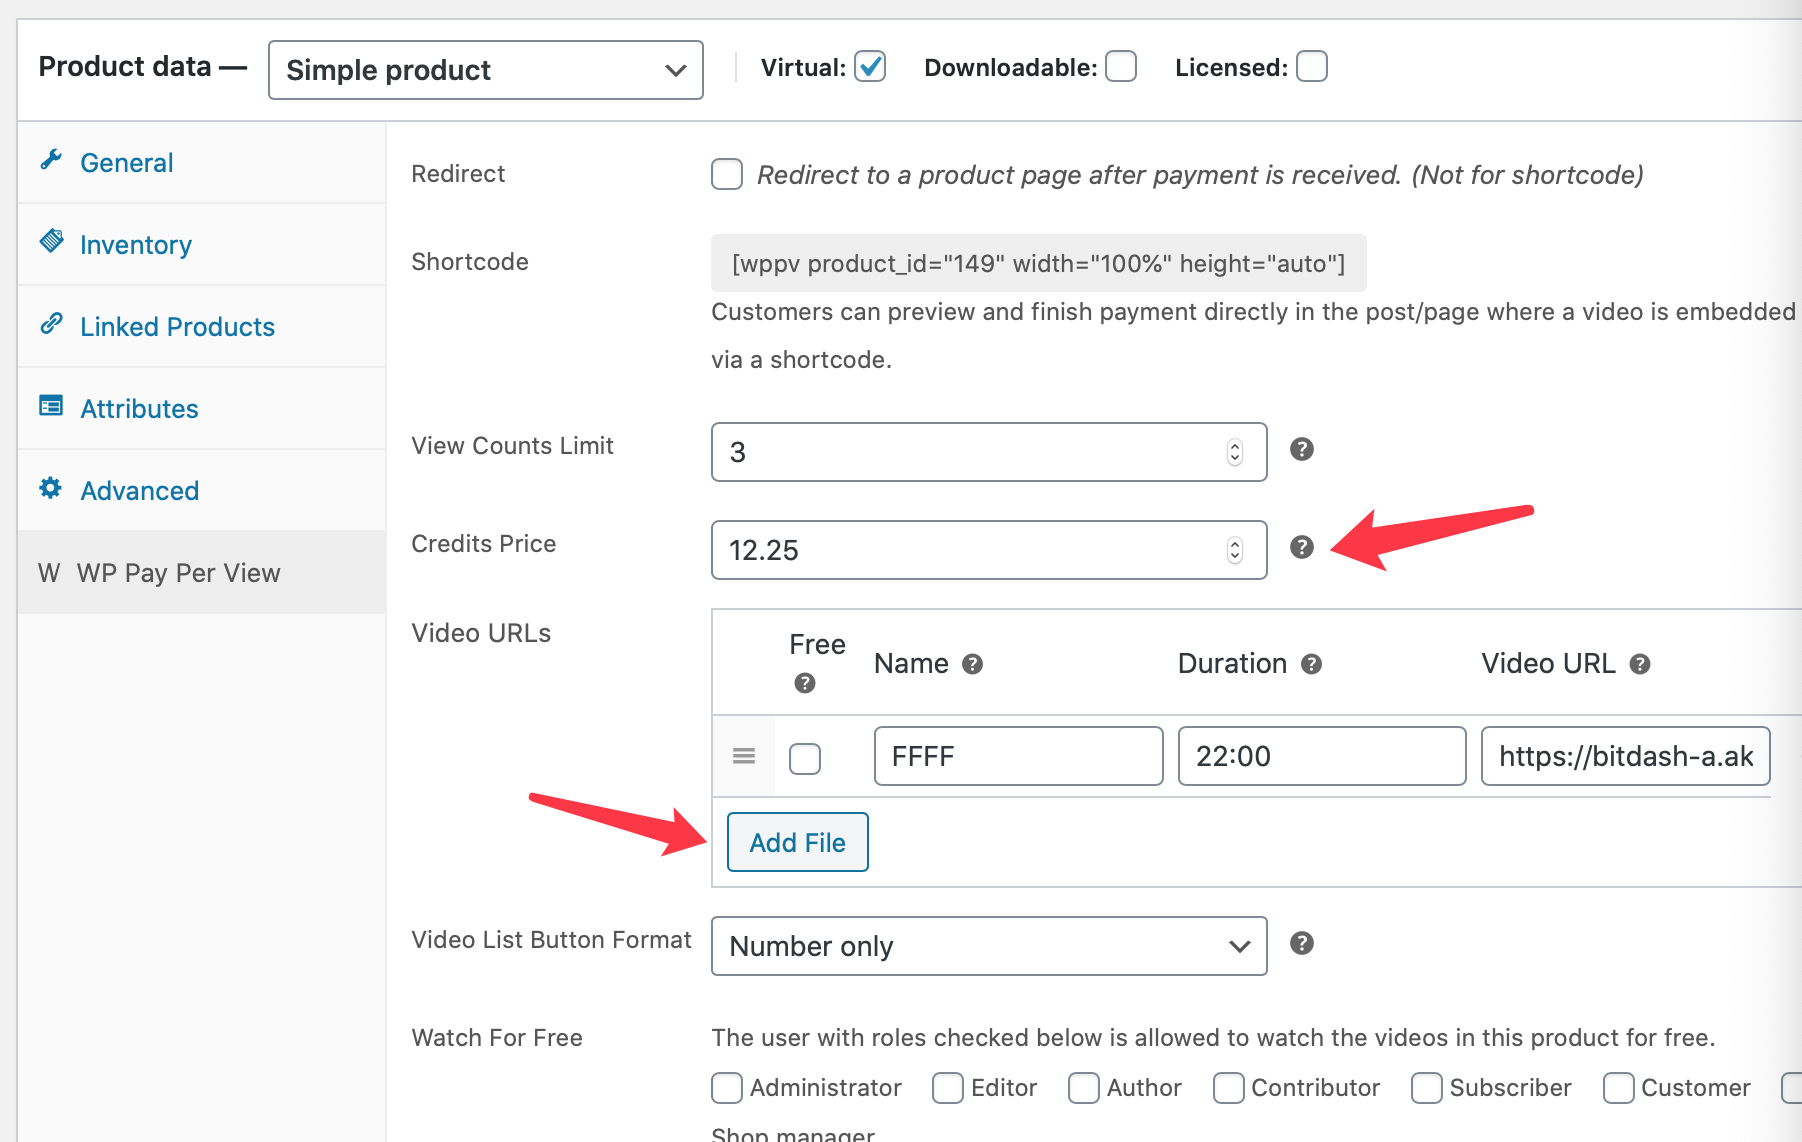Click the Add File button

tap(797, 842)
